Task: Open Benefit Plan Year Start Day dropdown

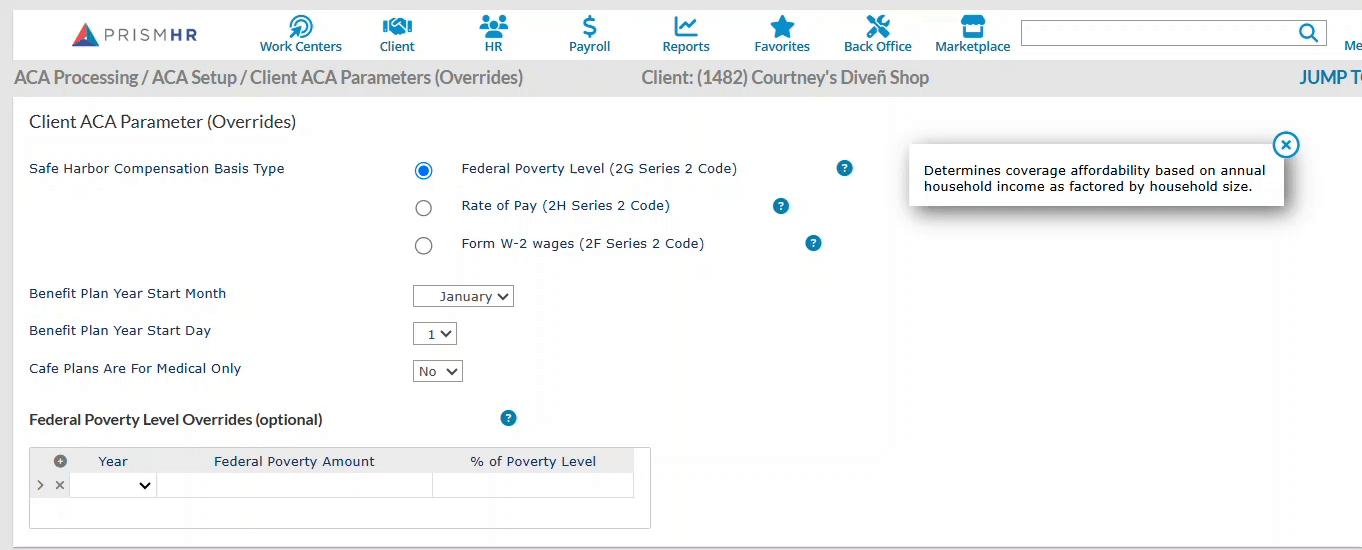Action: point(435,334)
